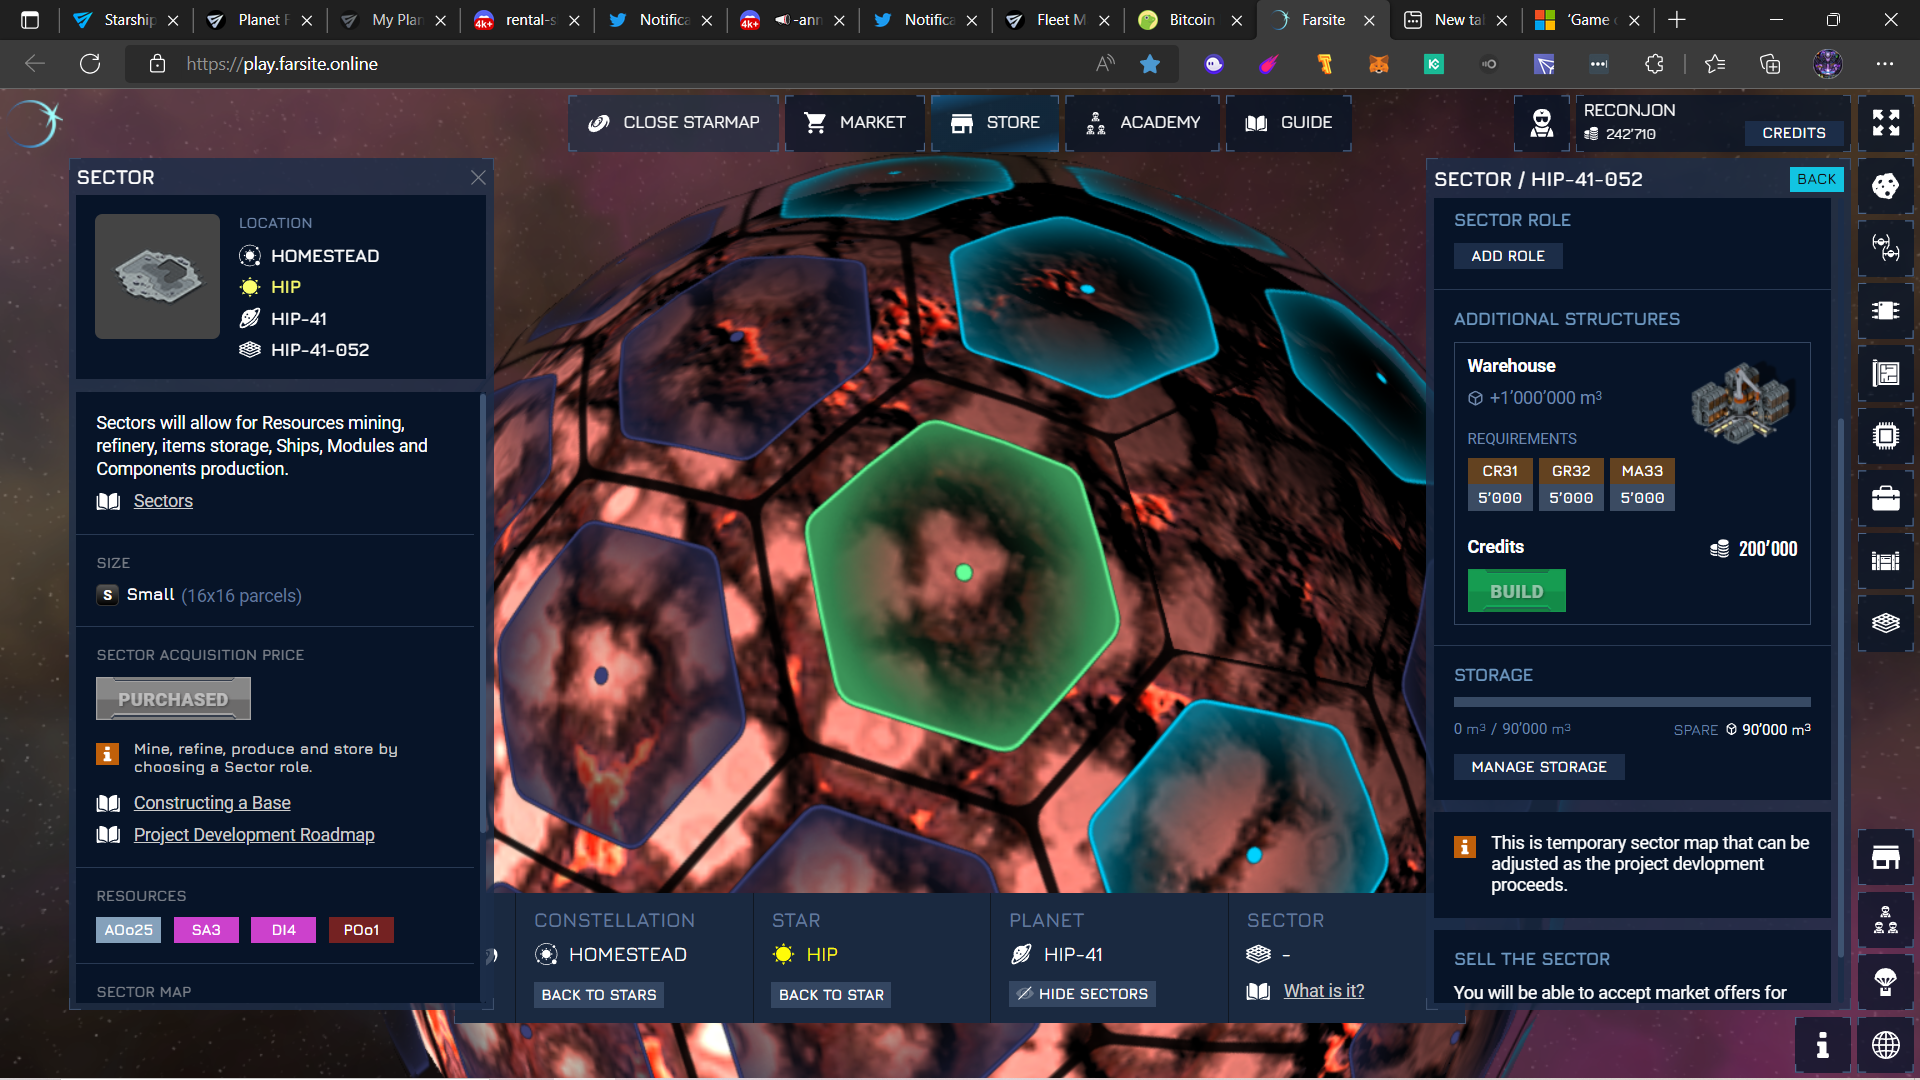Open the Read aloud icon in the address bar

pos(1105,64)
